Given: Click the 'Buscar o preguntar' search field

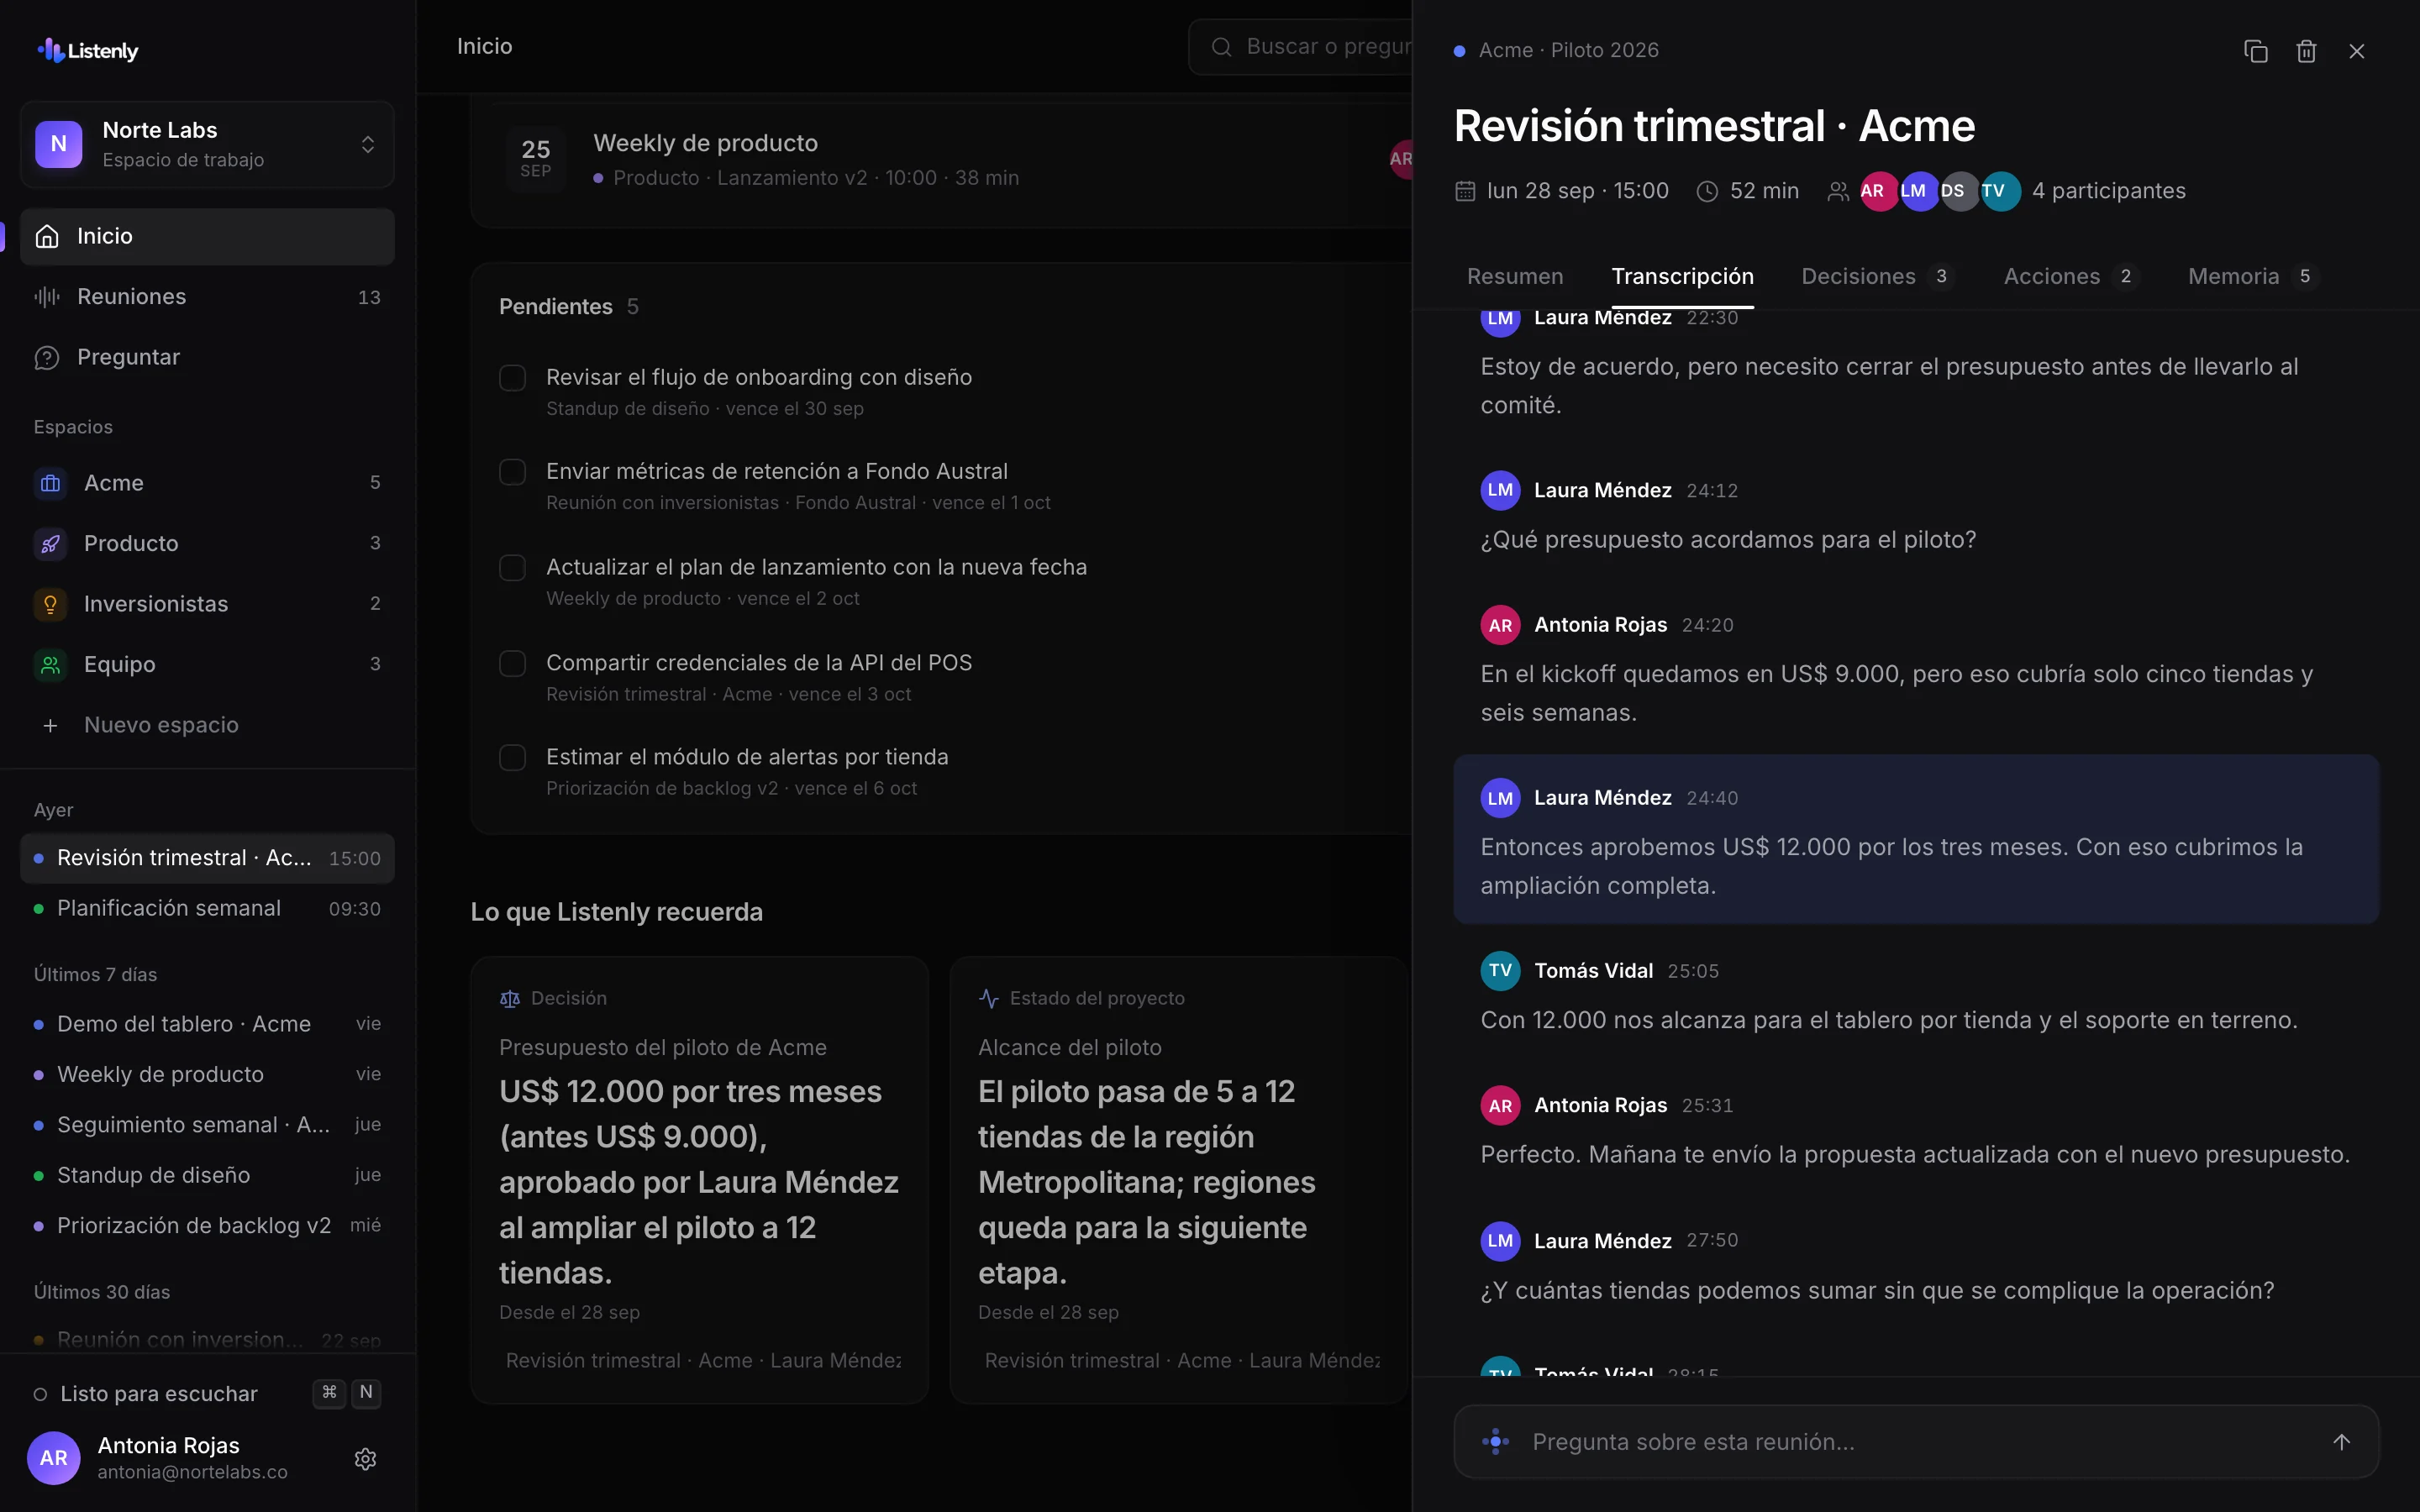Looking at the screenshot, I should click(1300, 47).
